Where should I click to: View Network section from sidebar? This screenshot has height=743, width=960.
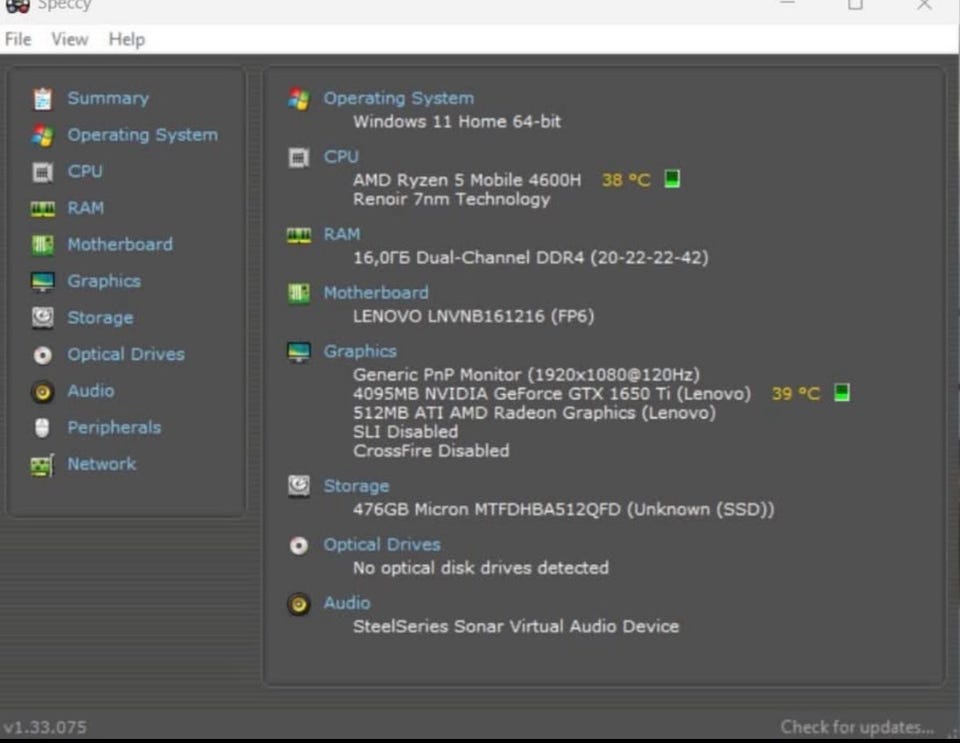tap(102, 464)
